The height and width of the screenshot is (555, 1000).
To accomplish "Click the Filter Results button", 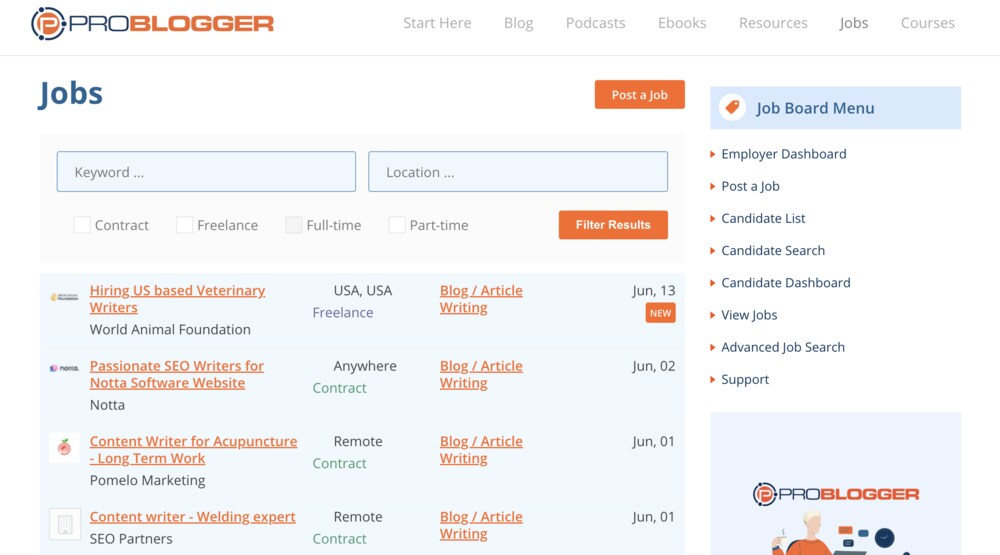I will [613, 225].
